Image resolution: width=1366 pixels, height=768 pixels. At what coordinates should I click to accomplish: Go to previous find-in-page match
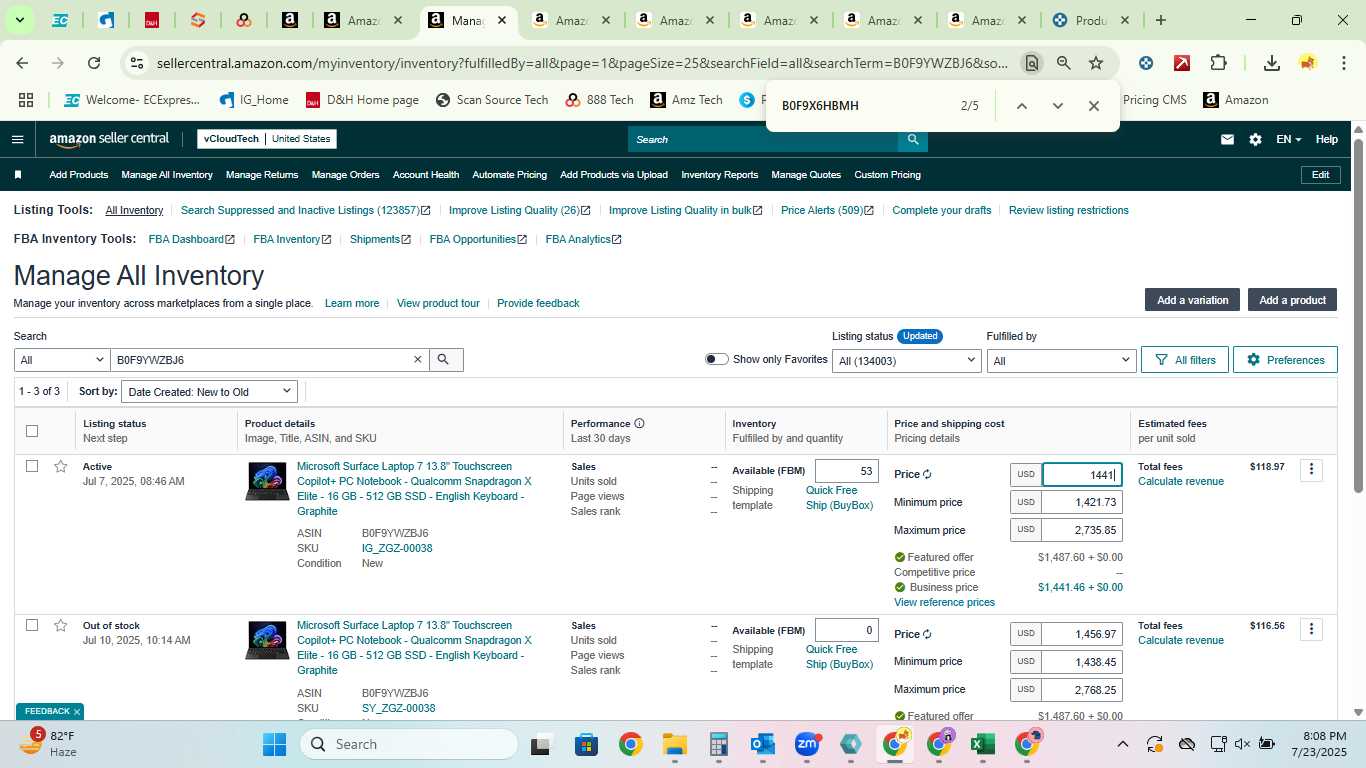coord(1021,106)
